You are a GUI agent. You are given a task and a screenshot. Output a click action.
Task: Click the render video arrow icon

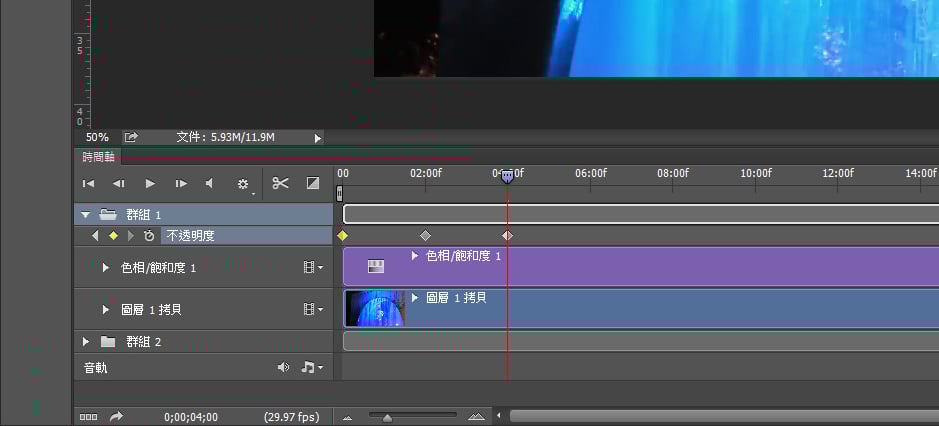116,417
